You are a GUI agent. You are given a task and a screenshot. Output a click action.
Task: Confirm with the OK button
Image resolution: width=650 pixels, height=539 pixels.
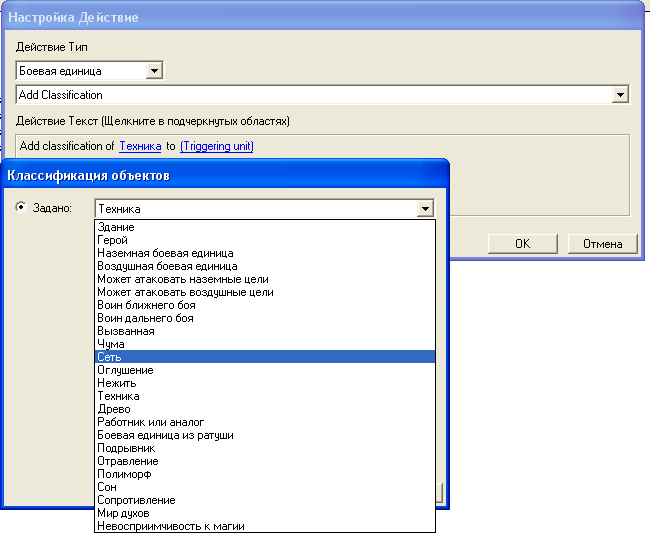[522, 244]
